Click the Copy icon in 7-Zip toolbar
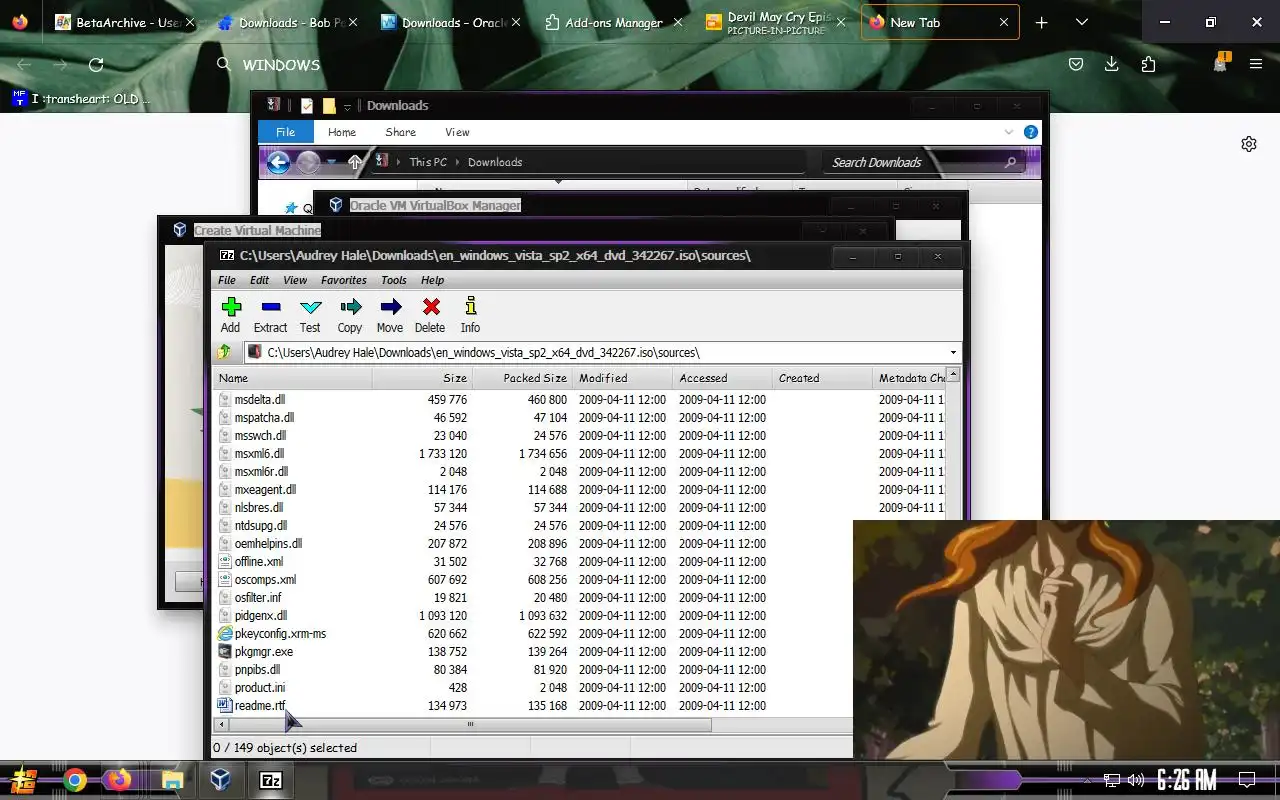The width and height of the screenshot is (1280, 800). click(x=350, y=307)
